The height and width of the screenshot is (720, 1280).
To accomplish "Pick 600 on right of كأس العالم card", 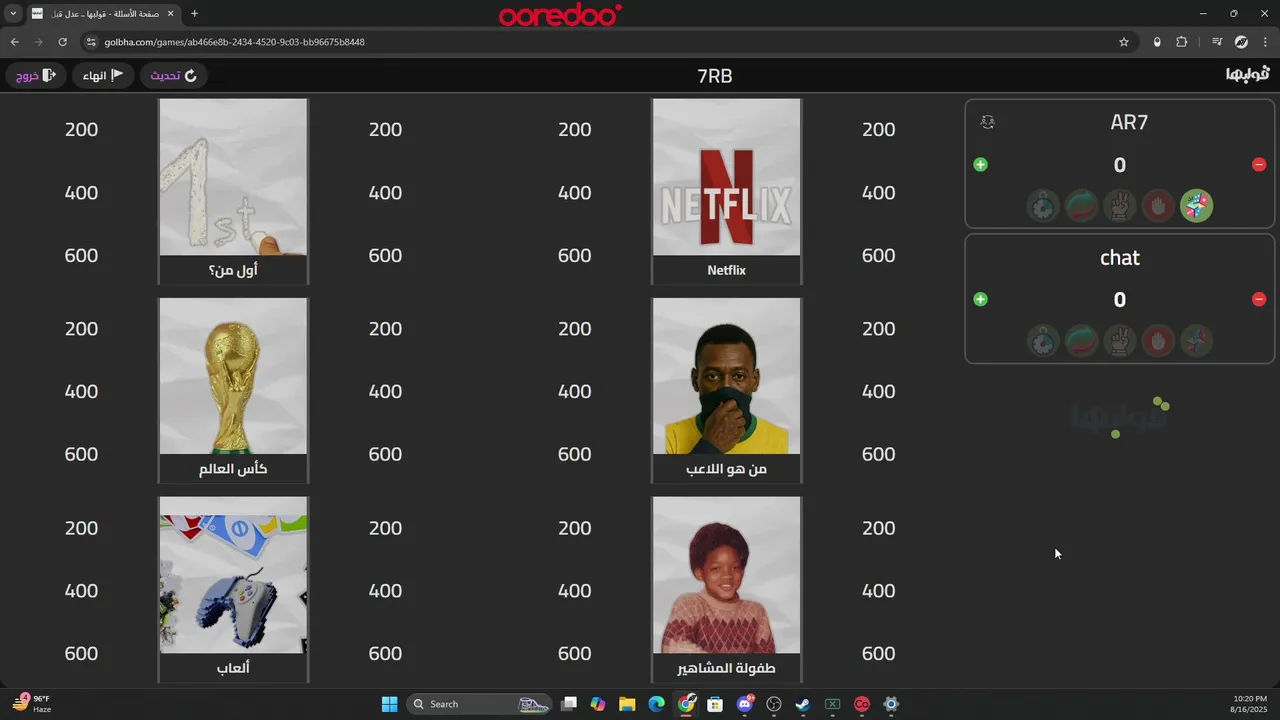I will coord(385,454).
